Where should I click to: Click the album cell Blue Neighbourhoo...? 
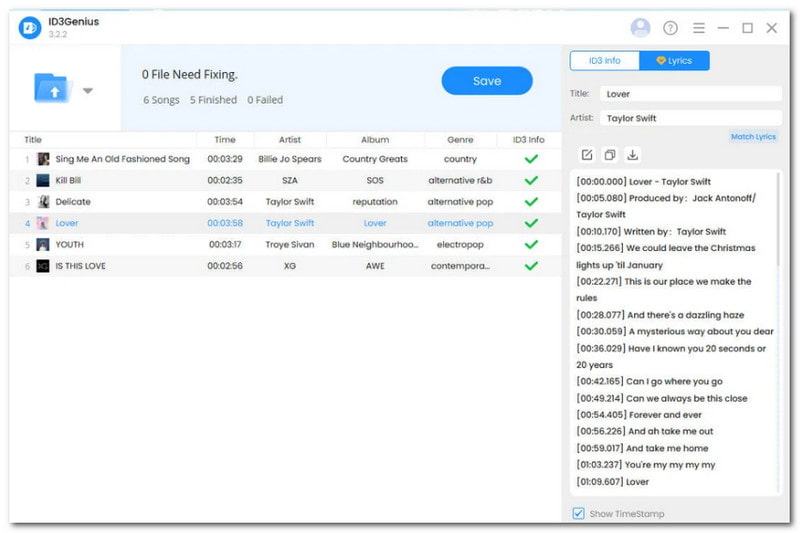pos(375,244)
